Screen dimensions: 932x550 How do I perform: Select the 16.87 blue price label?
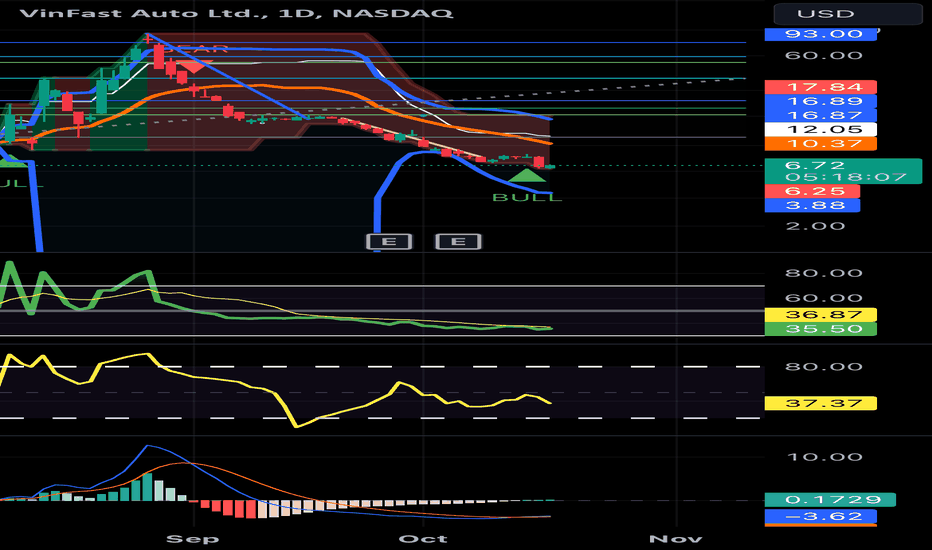pyautogui.click(x=821, y=115)
